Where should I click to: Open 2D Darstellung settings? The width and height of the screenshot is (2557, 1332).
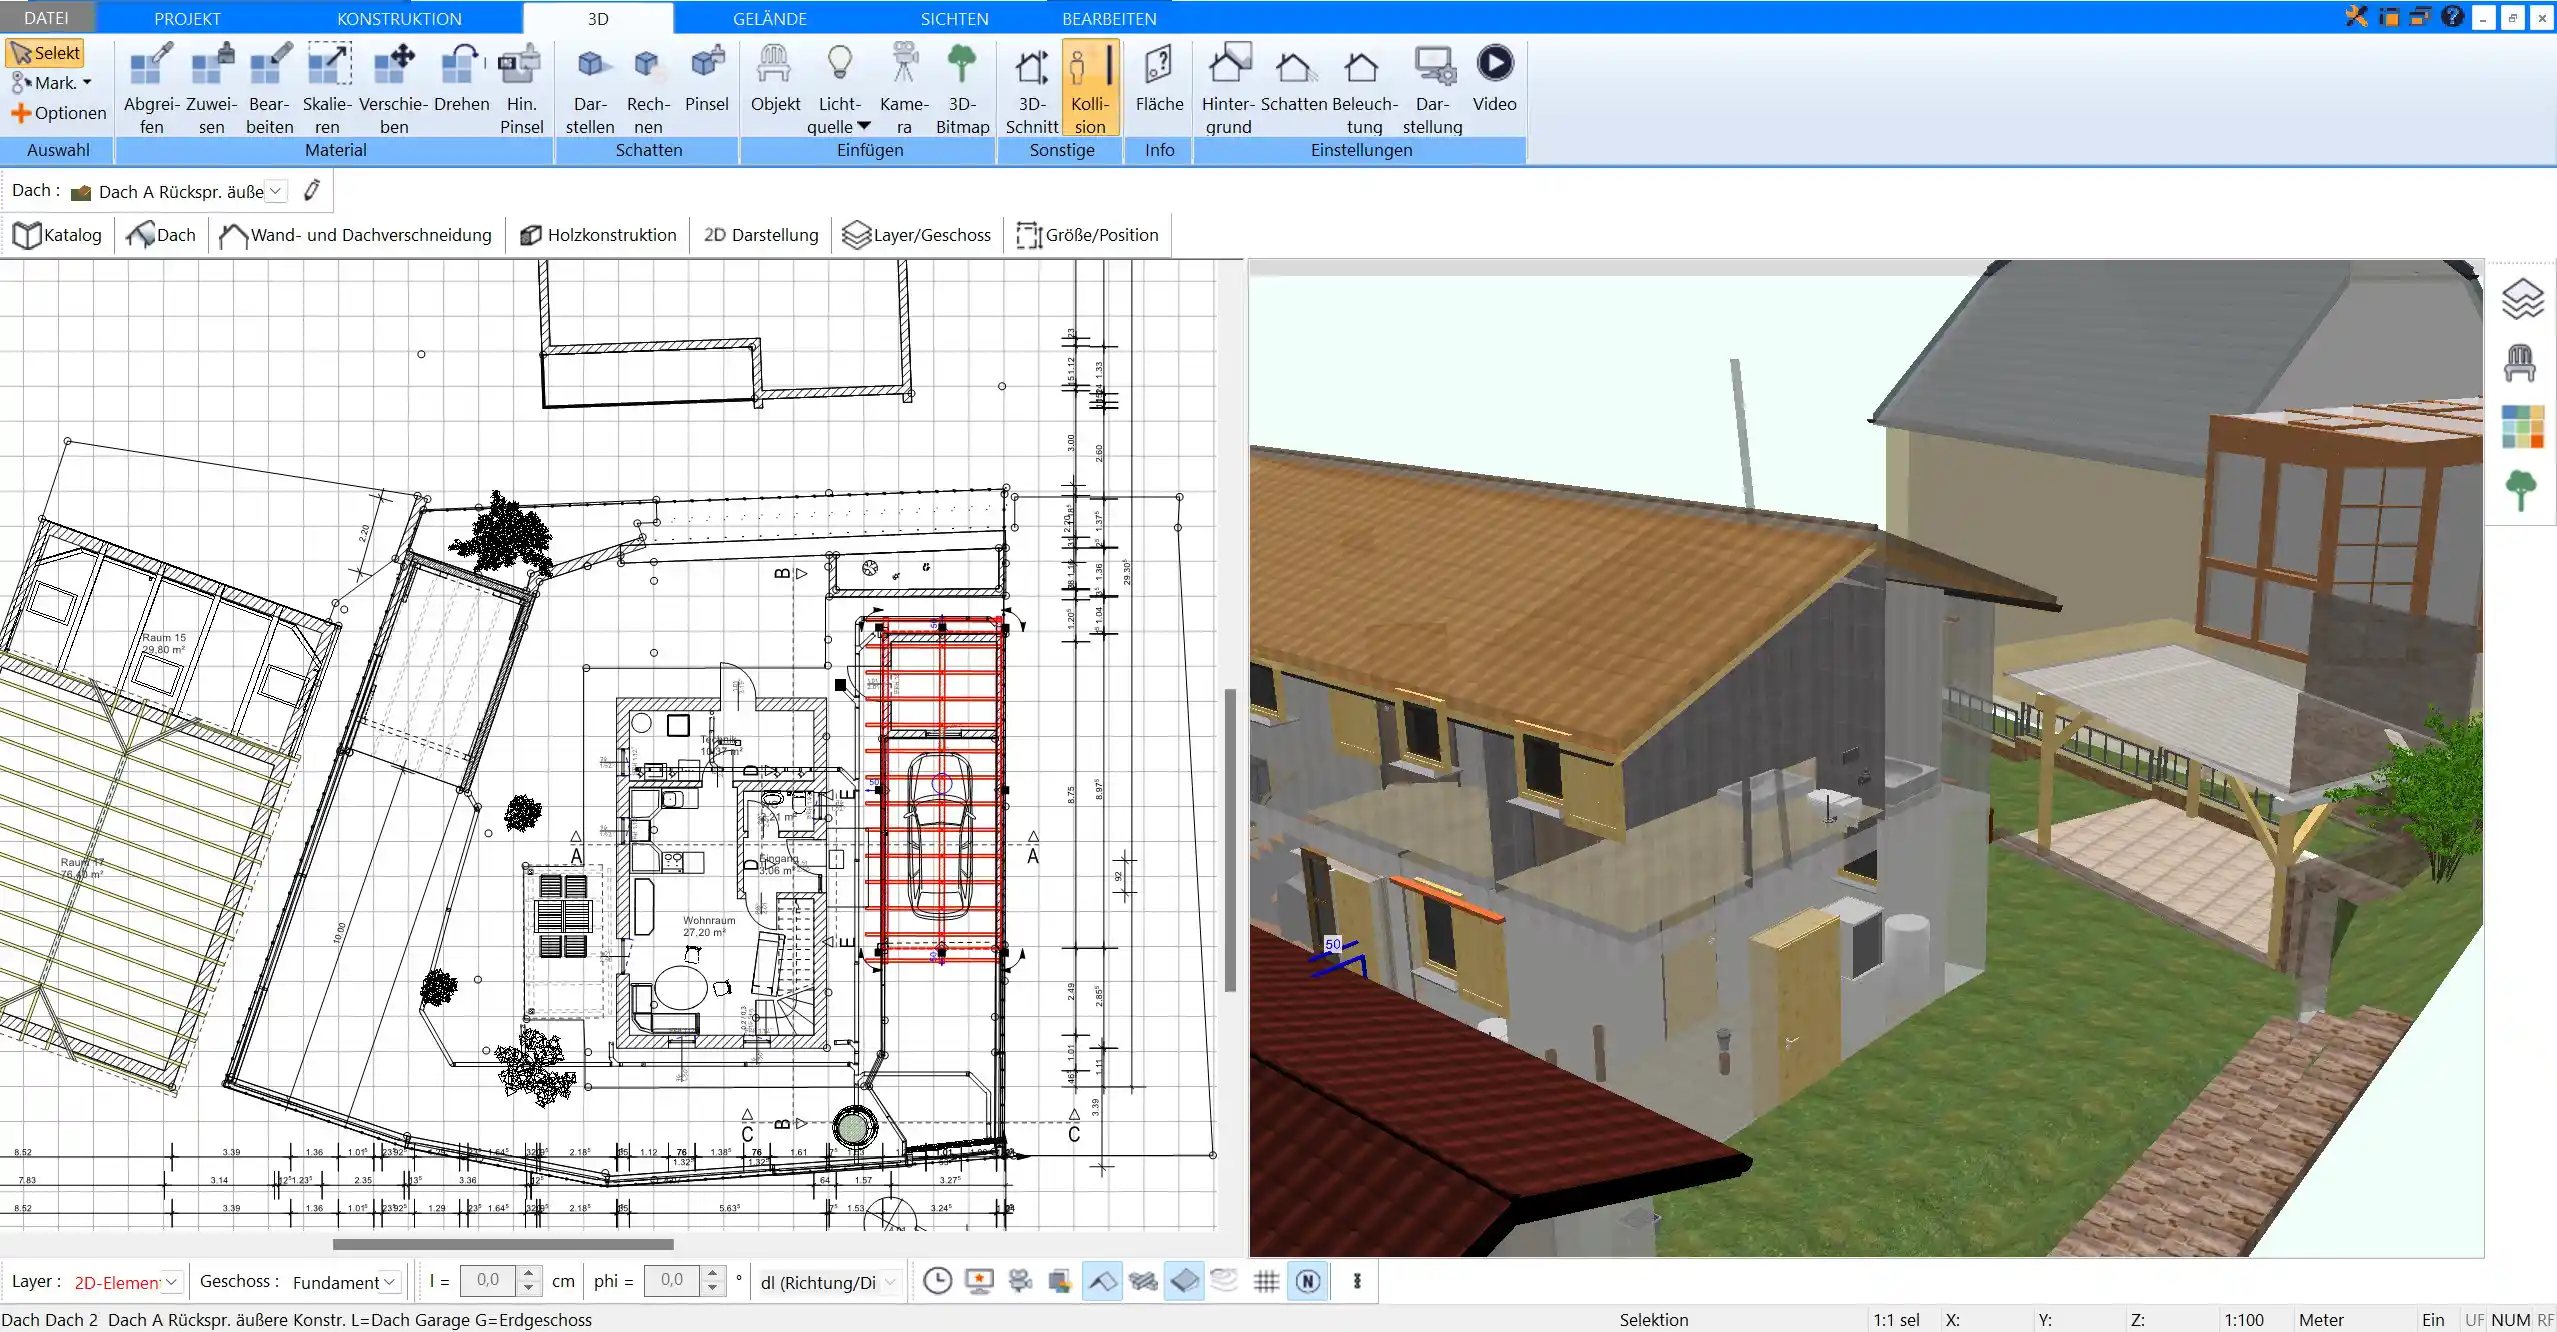761,235
